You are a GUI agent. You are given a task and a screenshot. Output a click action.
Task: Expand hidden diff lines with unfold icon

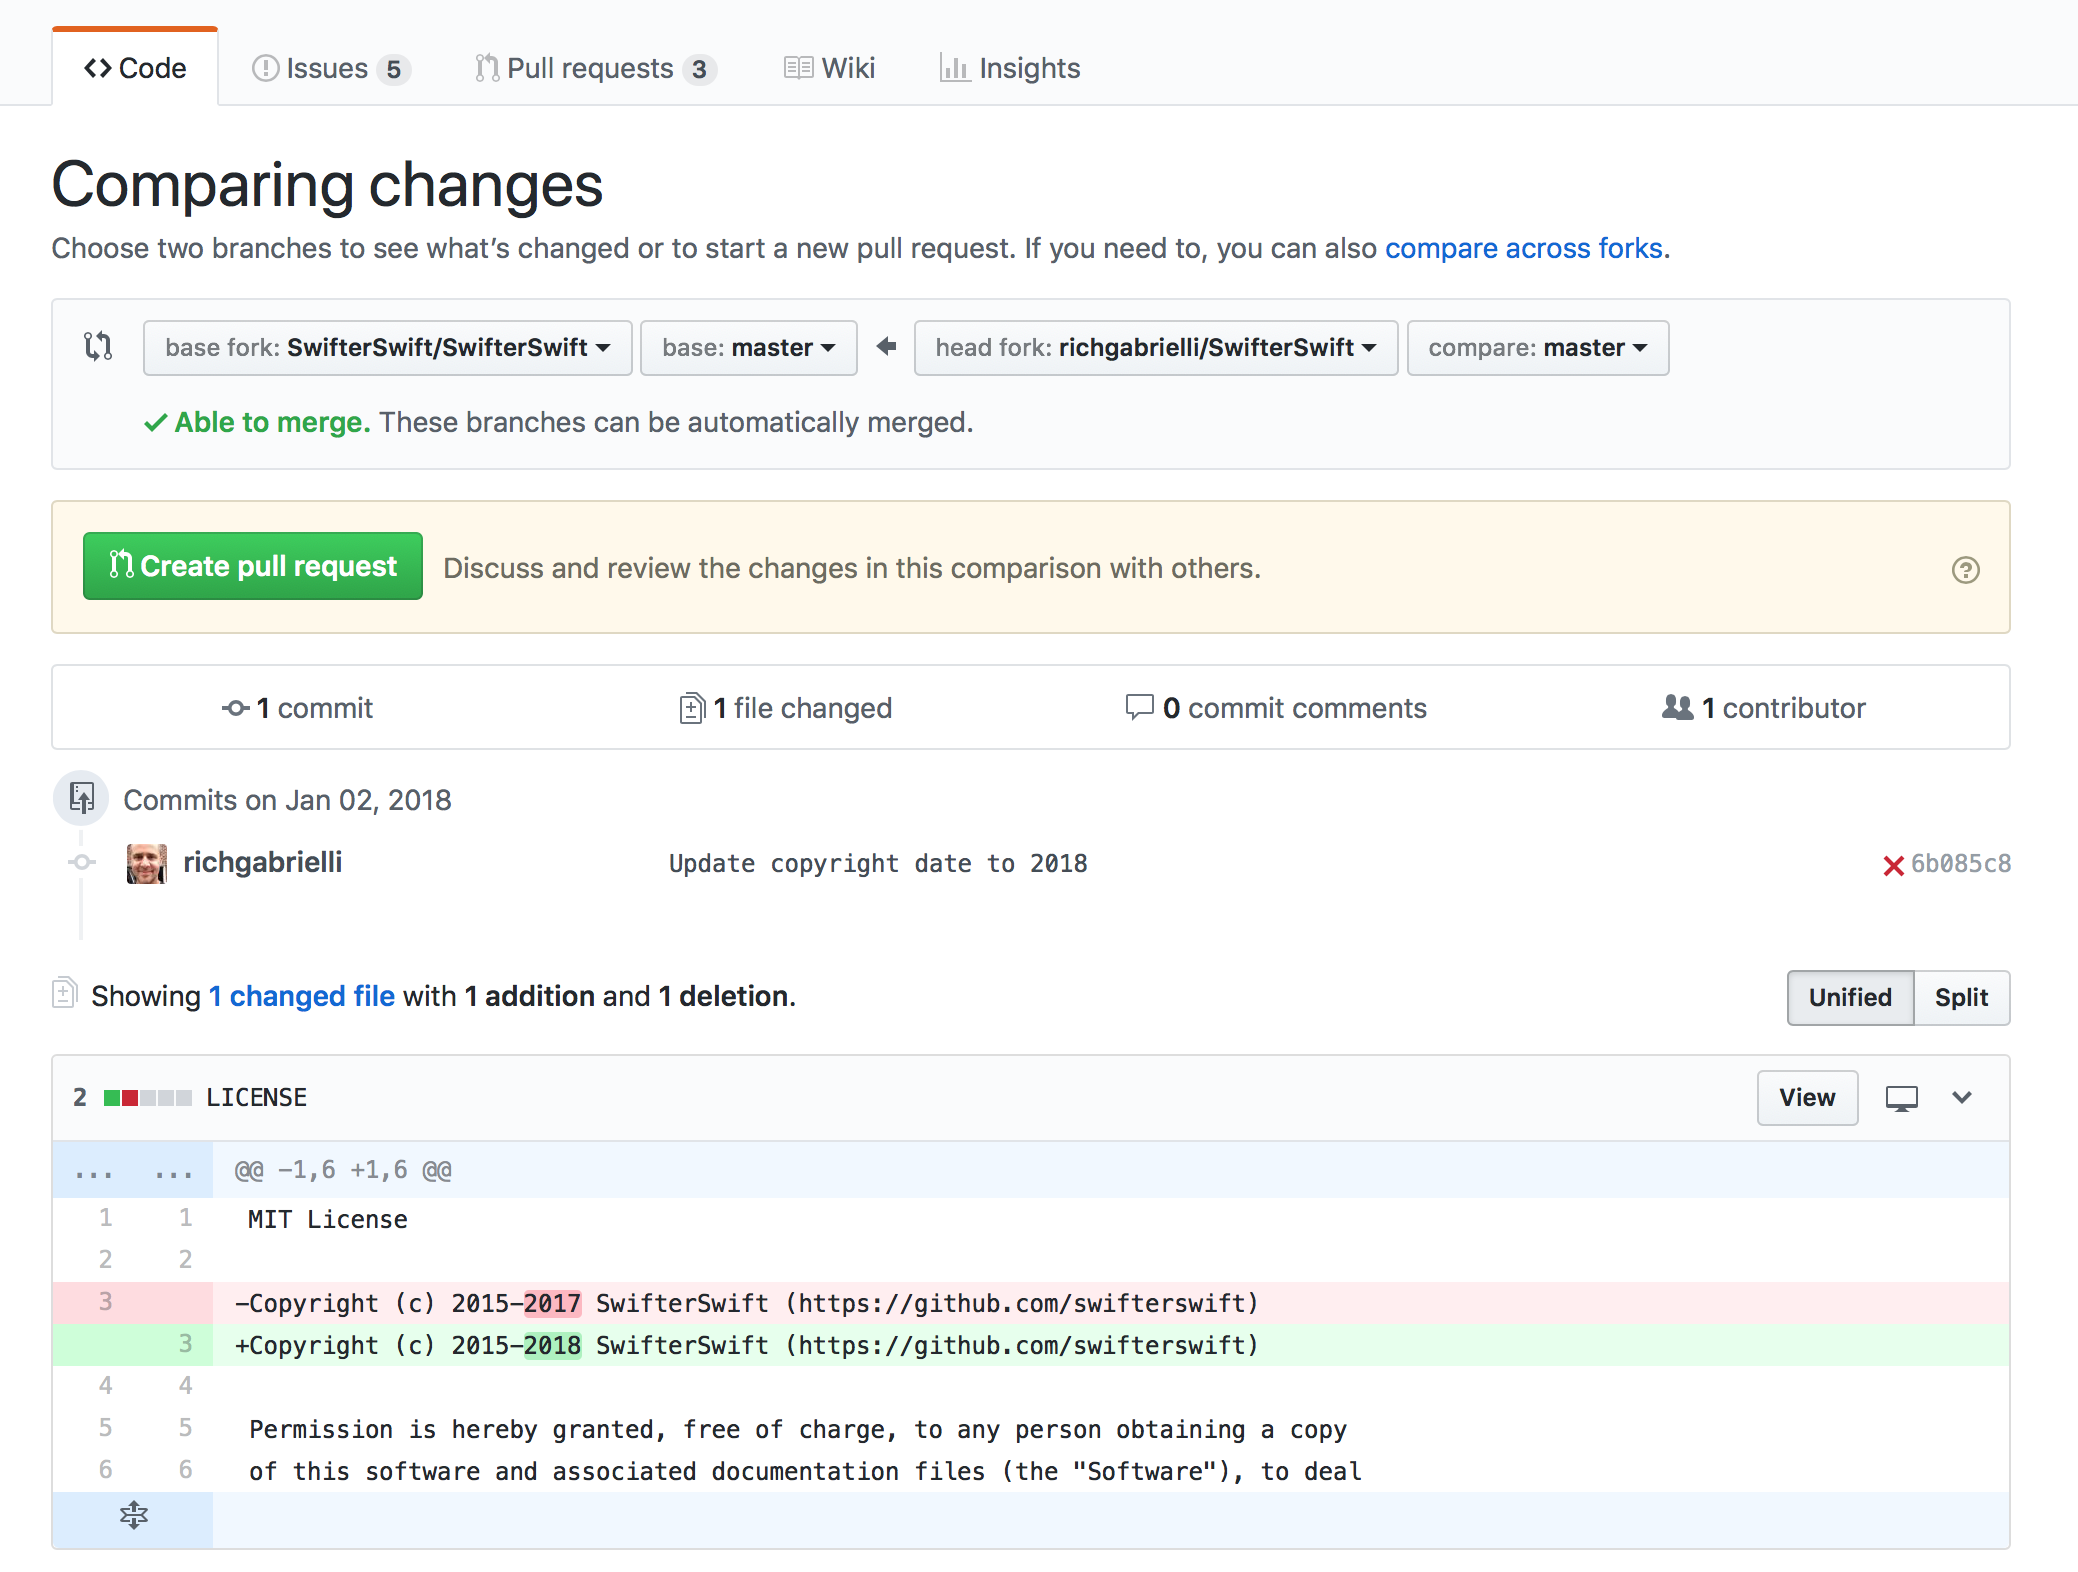(x=133, y=1515)
